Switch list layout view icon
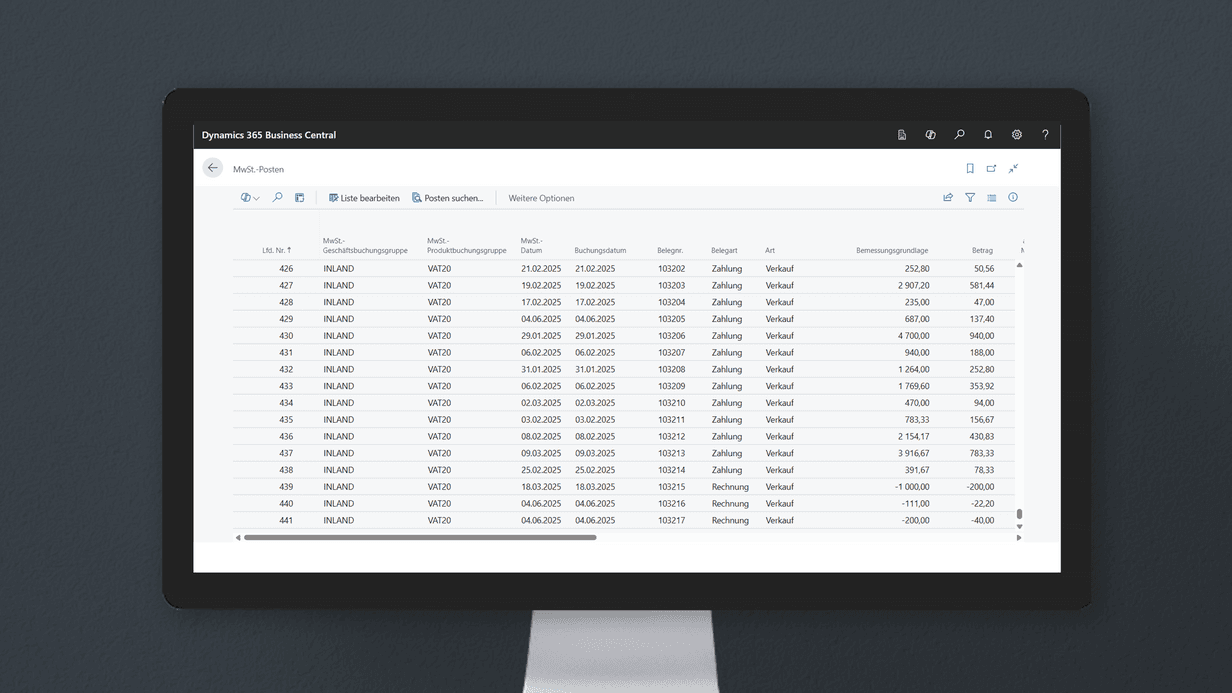The width and height of the screenshot is (1232, 693). (991, 198)
